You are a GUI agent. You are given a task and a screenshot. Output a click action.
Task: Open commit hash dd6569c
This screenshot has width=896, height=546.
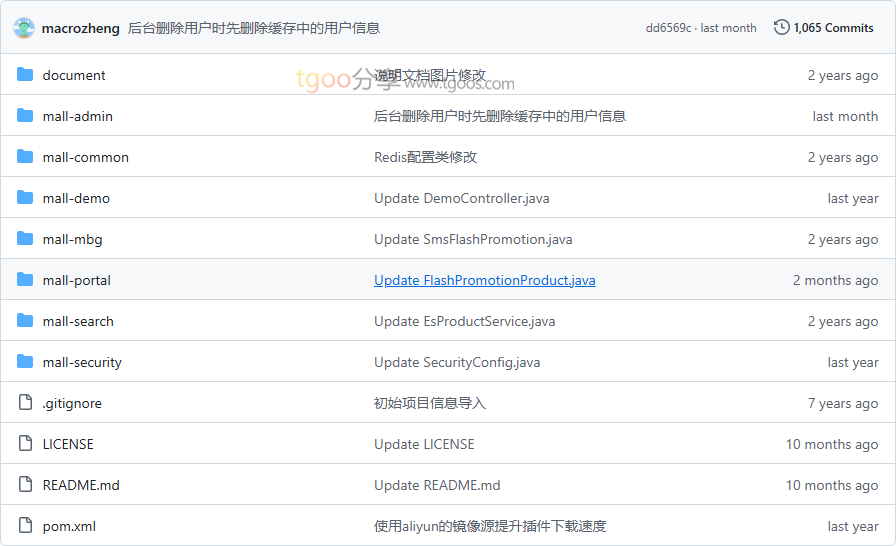pyautogui.click(x=668, y=28)
